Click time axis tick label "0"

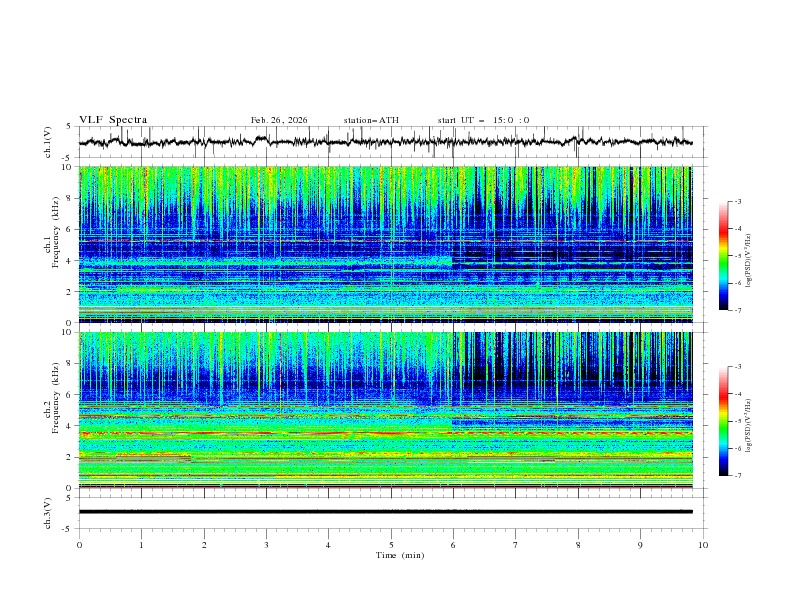[x=79, y=545]
